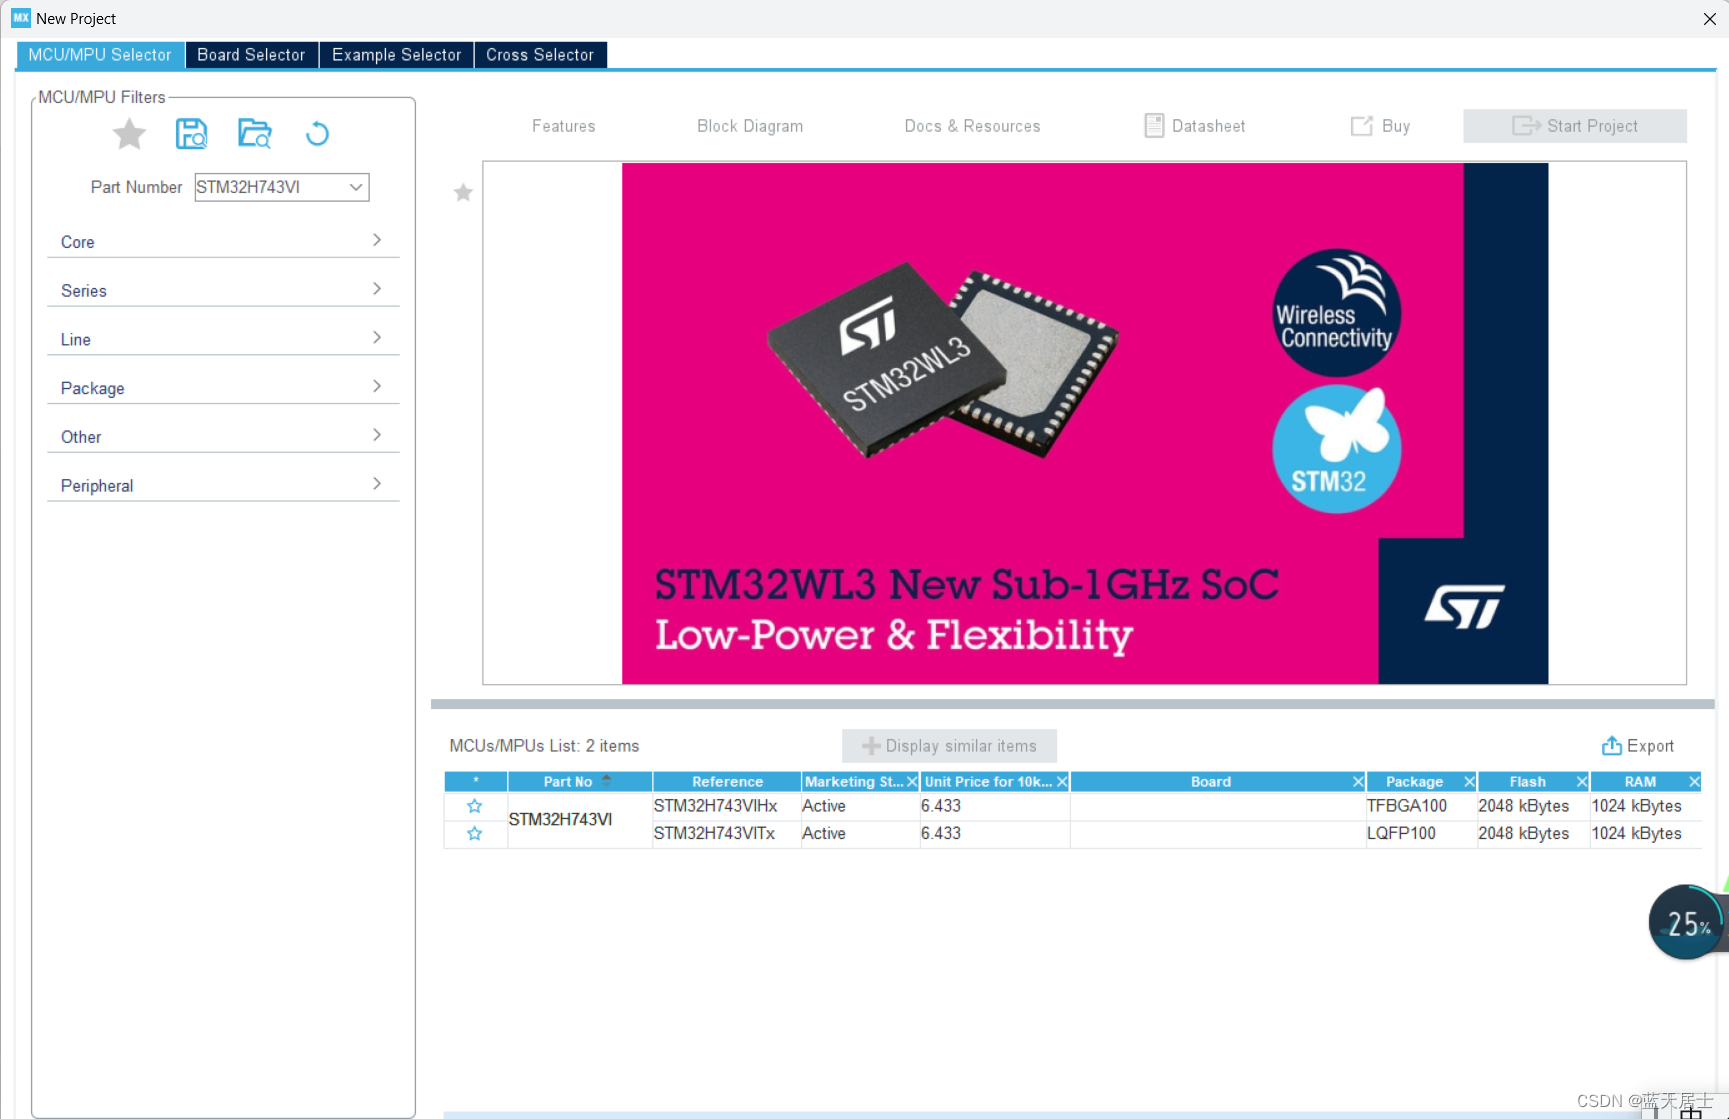Remove Board column with X
This screenshot has height=1119, width=1729.
[x=1358, y=782]
